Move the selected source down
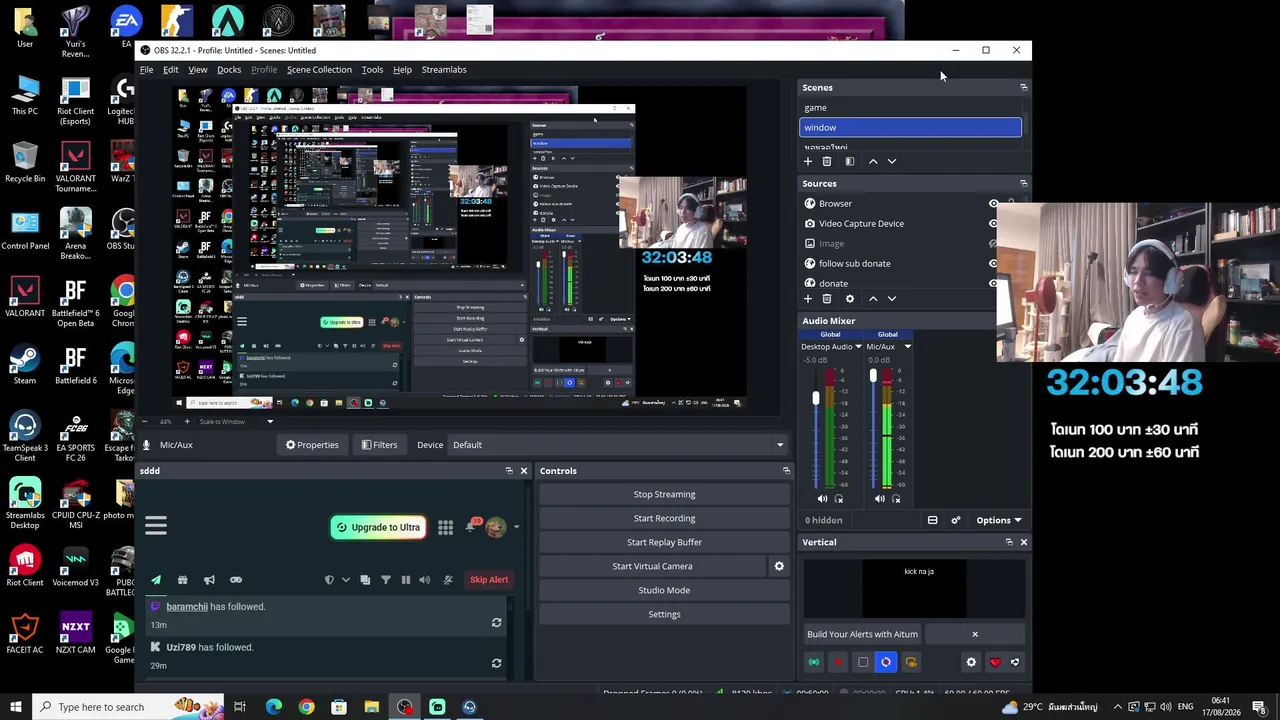This screenshot has height=720, width=1280. point(892,299)
